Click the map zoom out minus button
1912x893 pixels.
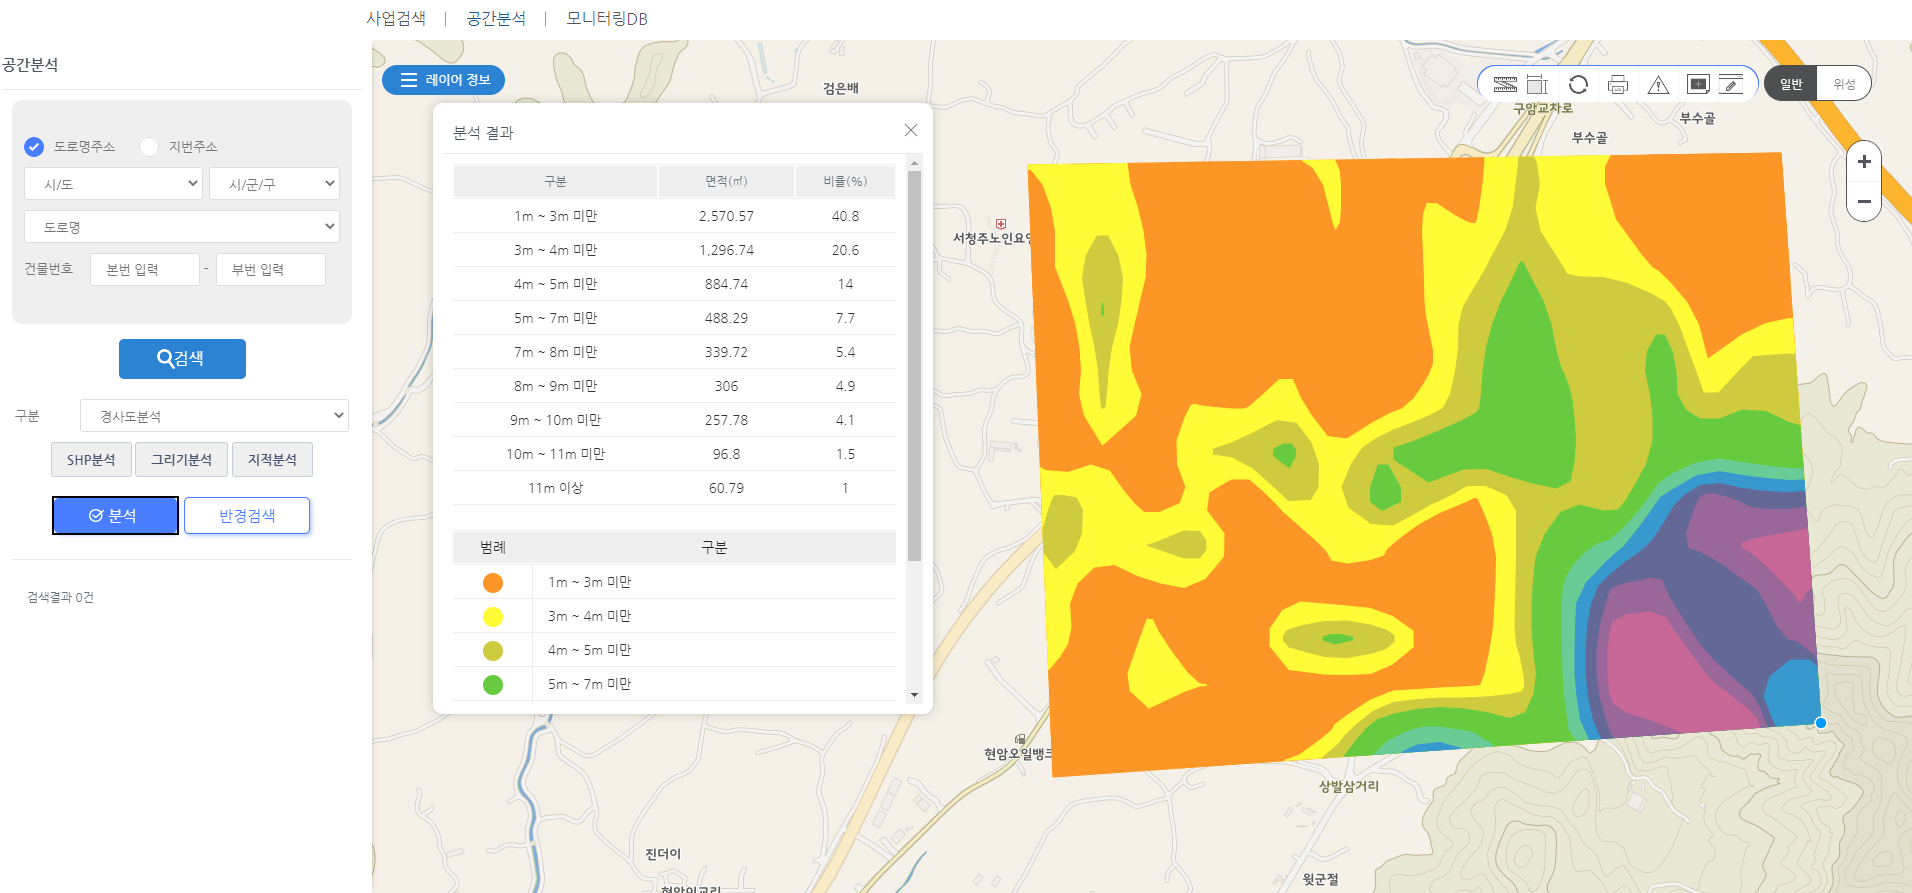[x=1864, y=201]
